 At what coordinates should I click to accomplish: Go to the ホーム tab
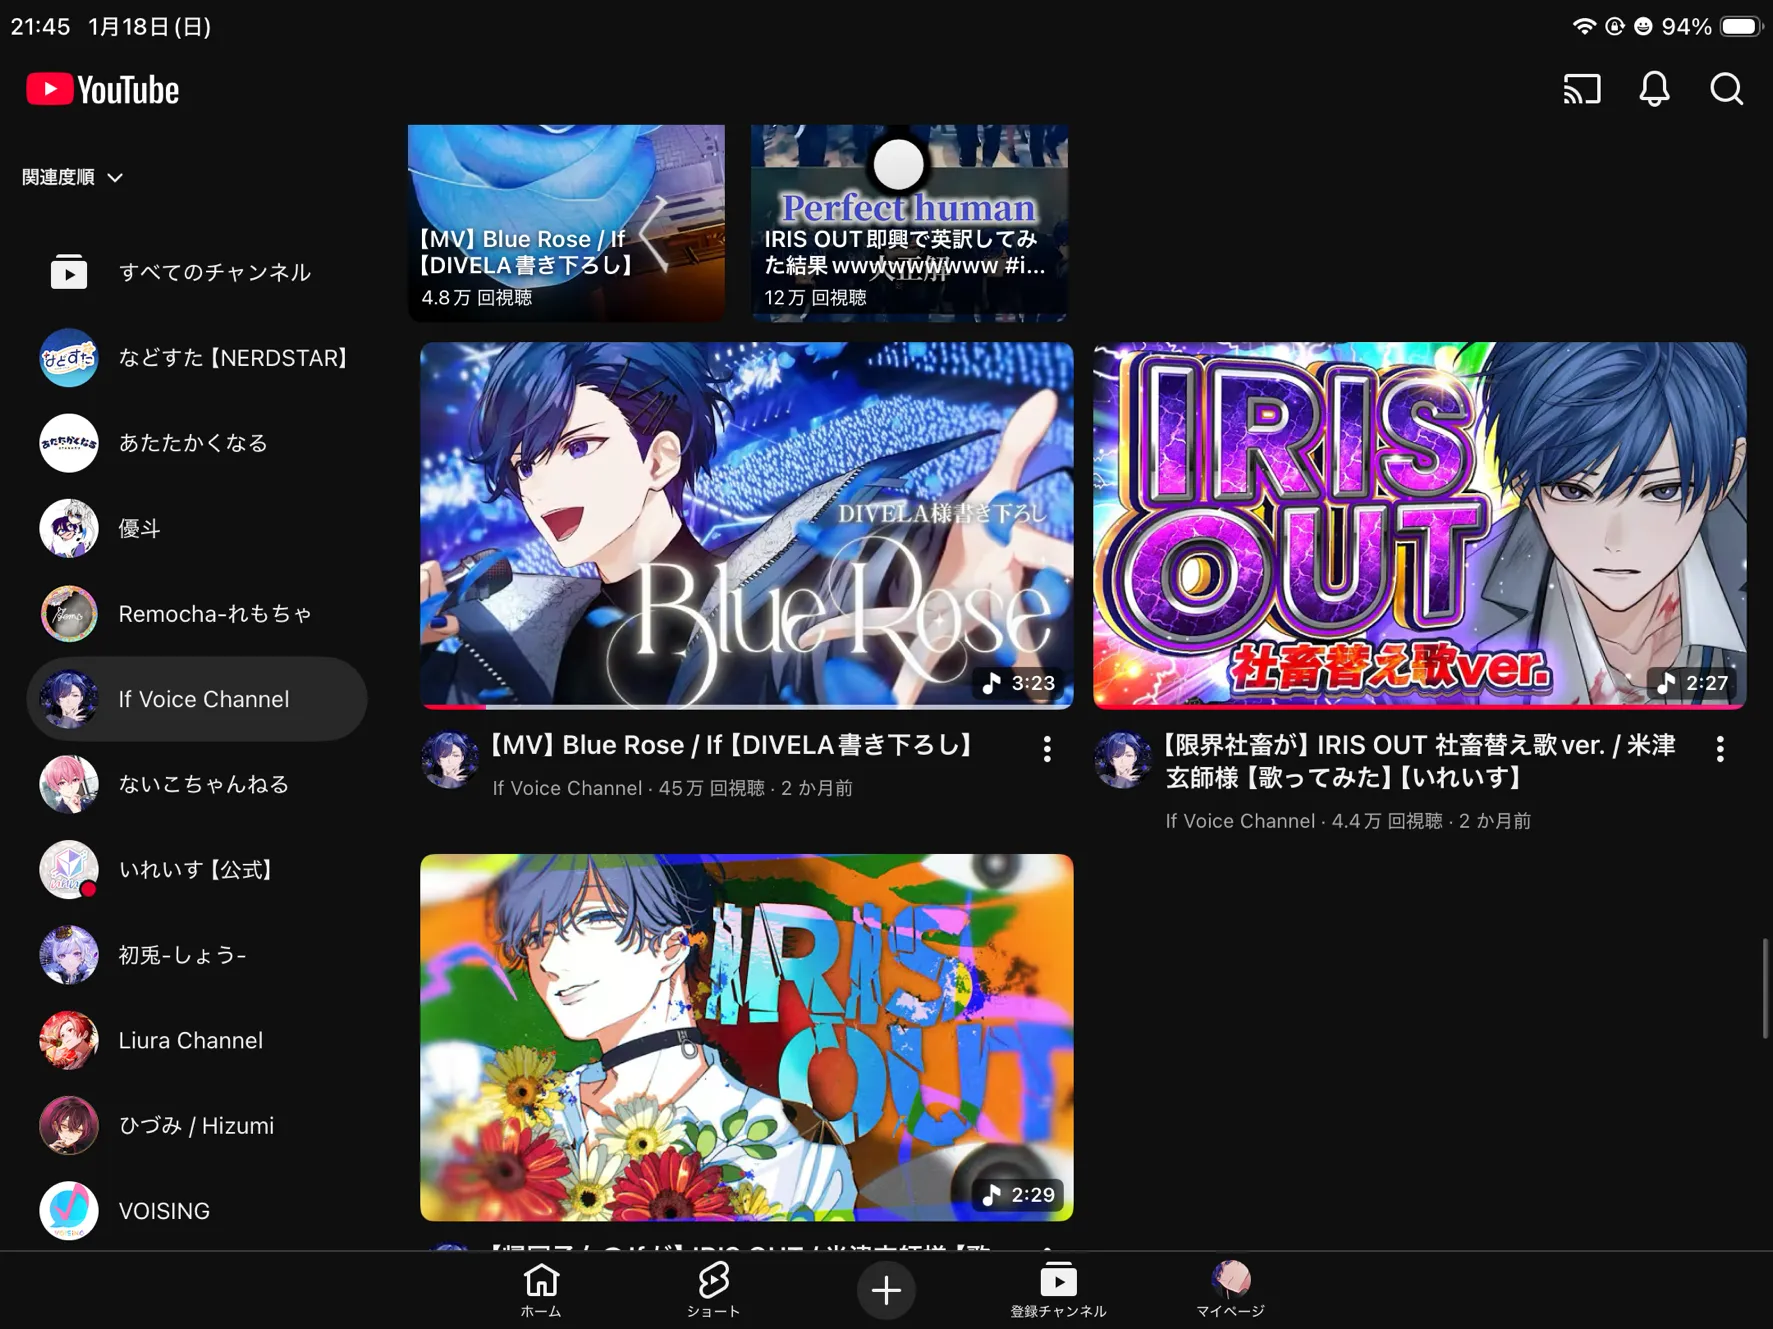(x=541, y=1290)
